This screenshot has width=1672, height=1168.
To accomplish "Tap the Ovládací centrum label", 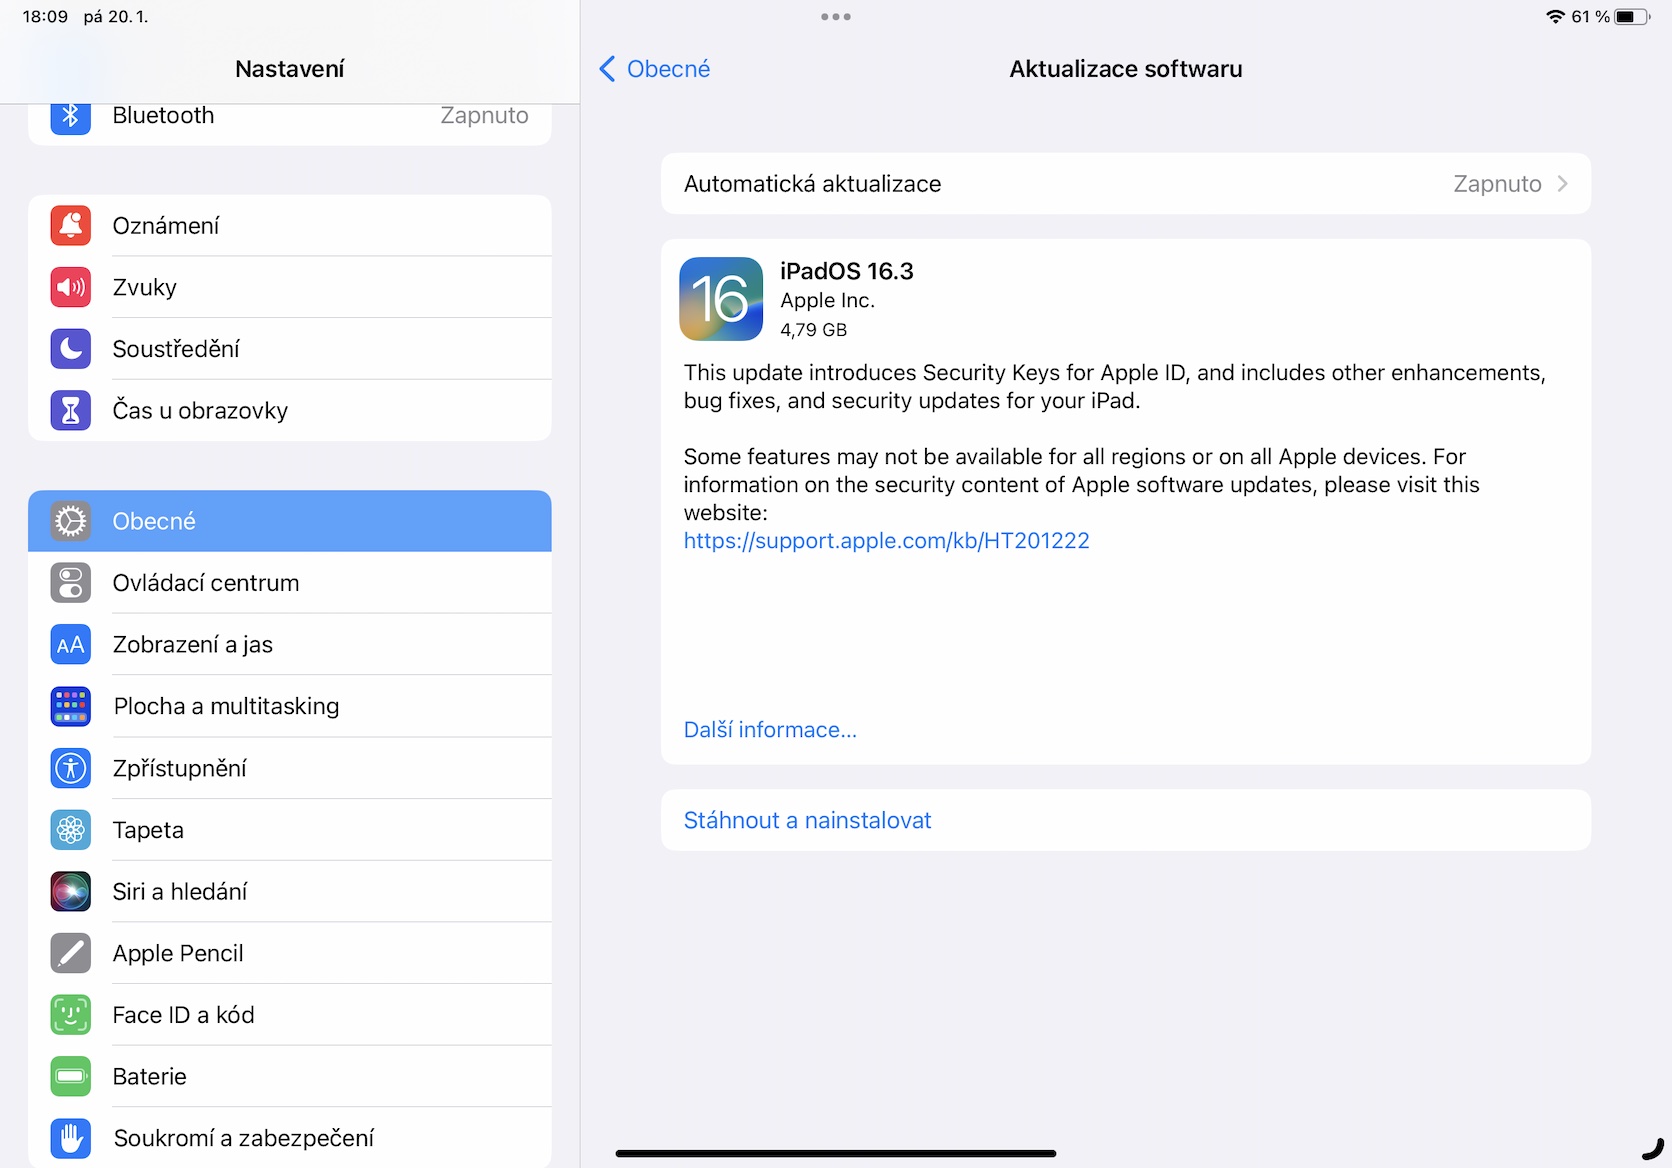I will pos(206,583).
